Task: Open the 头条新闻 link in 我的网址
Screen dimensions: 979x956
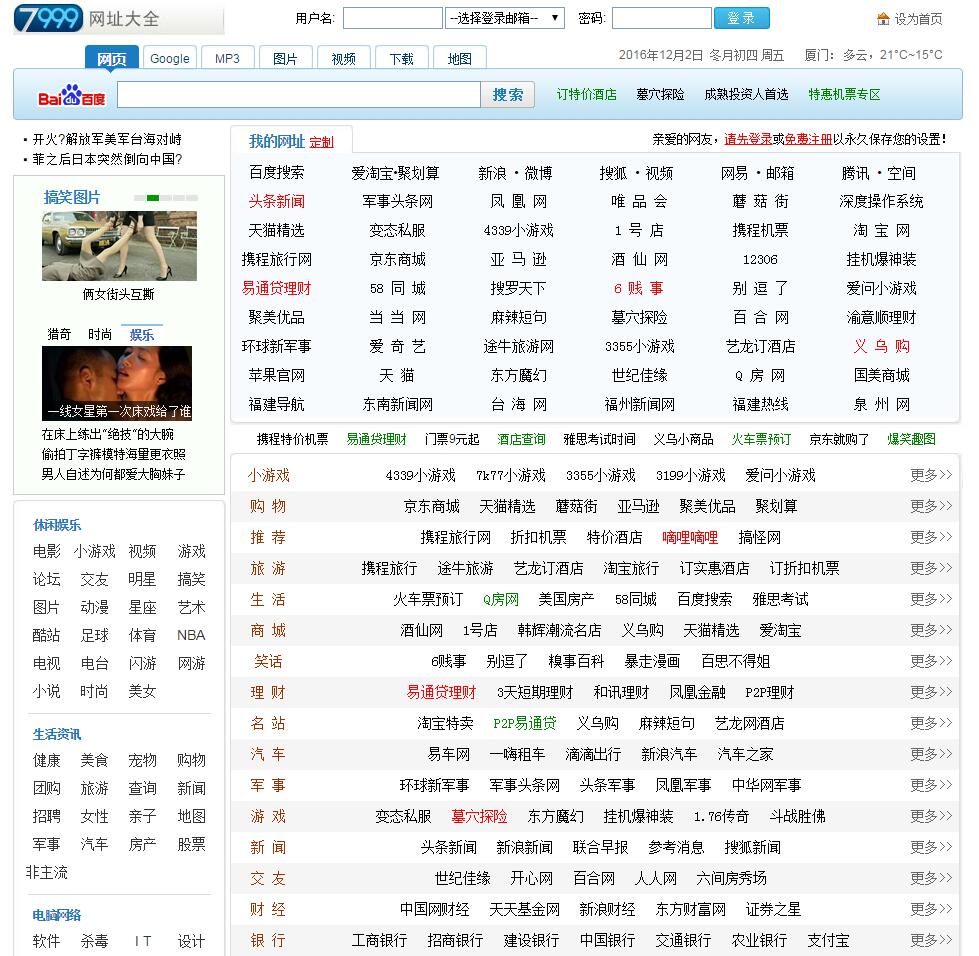Action: [277, 202]
